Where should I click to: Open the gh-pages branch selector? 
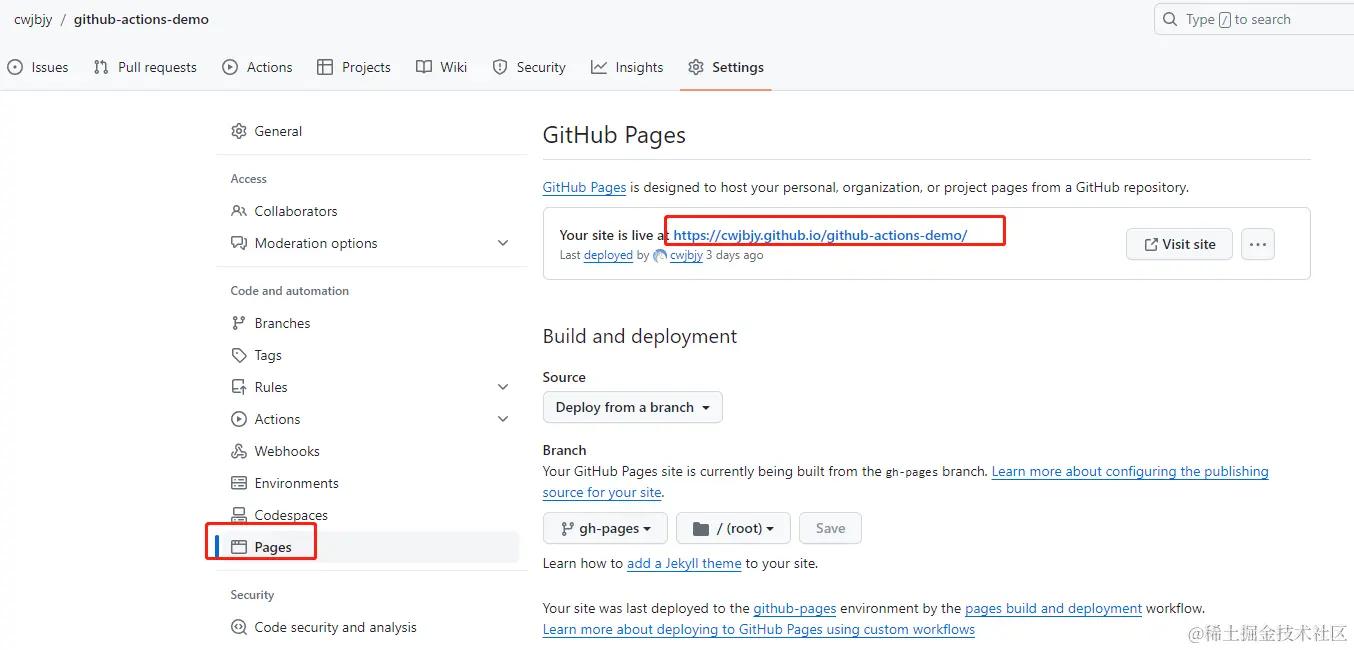pyautogui.click(x=605, y=528)
